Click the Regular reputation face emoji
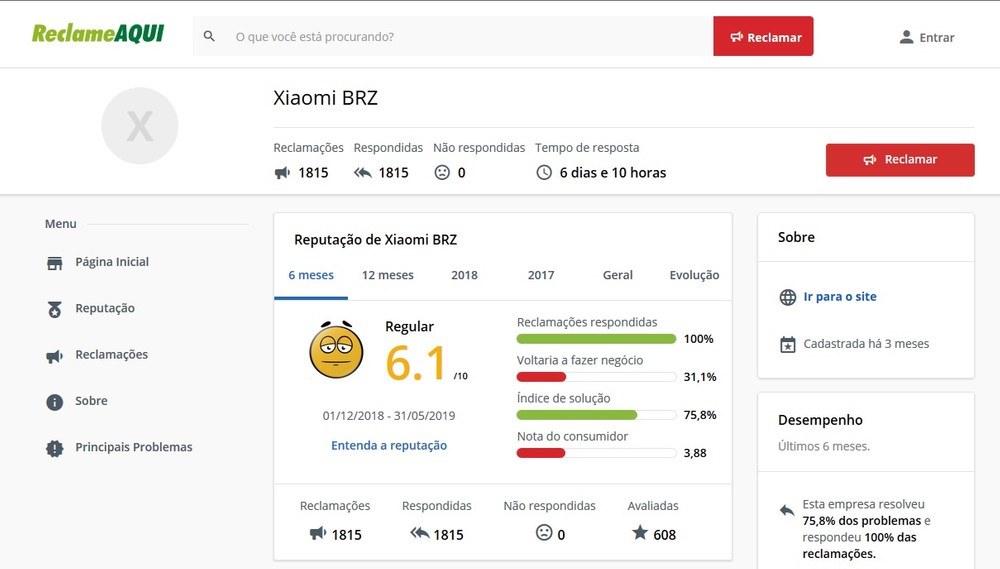Viewport: 1000px width, 569px height. [336, 350]
